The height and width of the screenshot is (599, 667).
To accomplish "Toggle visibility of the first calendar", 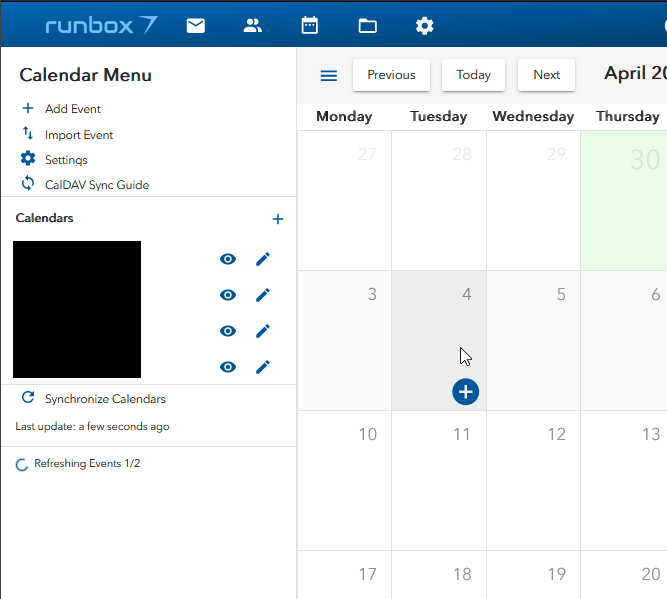I will [228, 259].
